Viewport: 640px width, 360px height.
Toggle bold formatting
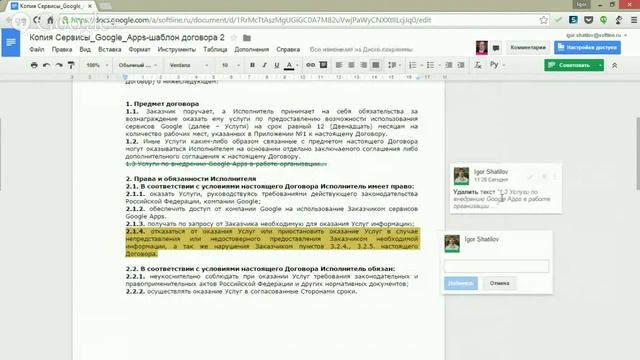[252, 65]
